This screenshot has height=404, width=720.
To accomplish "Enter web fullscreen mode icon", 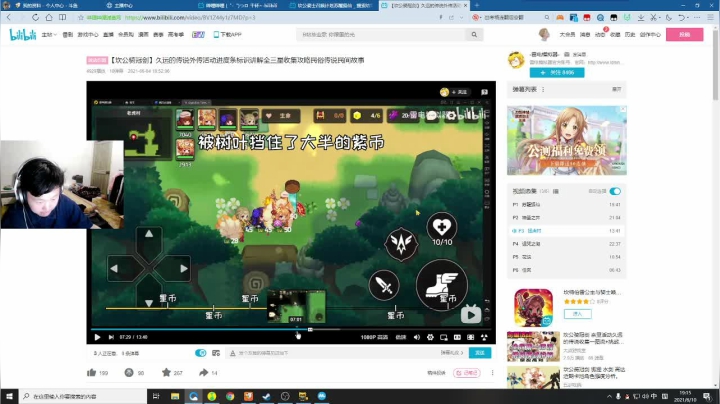I will 471,337.
